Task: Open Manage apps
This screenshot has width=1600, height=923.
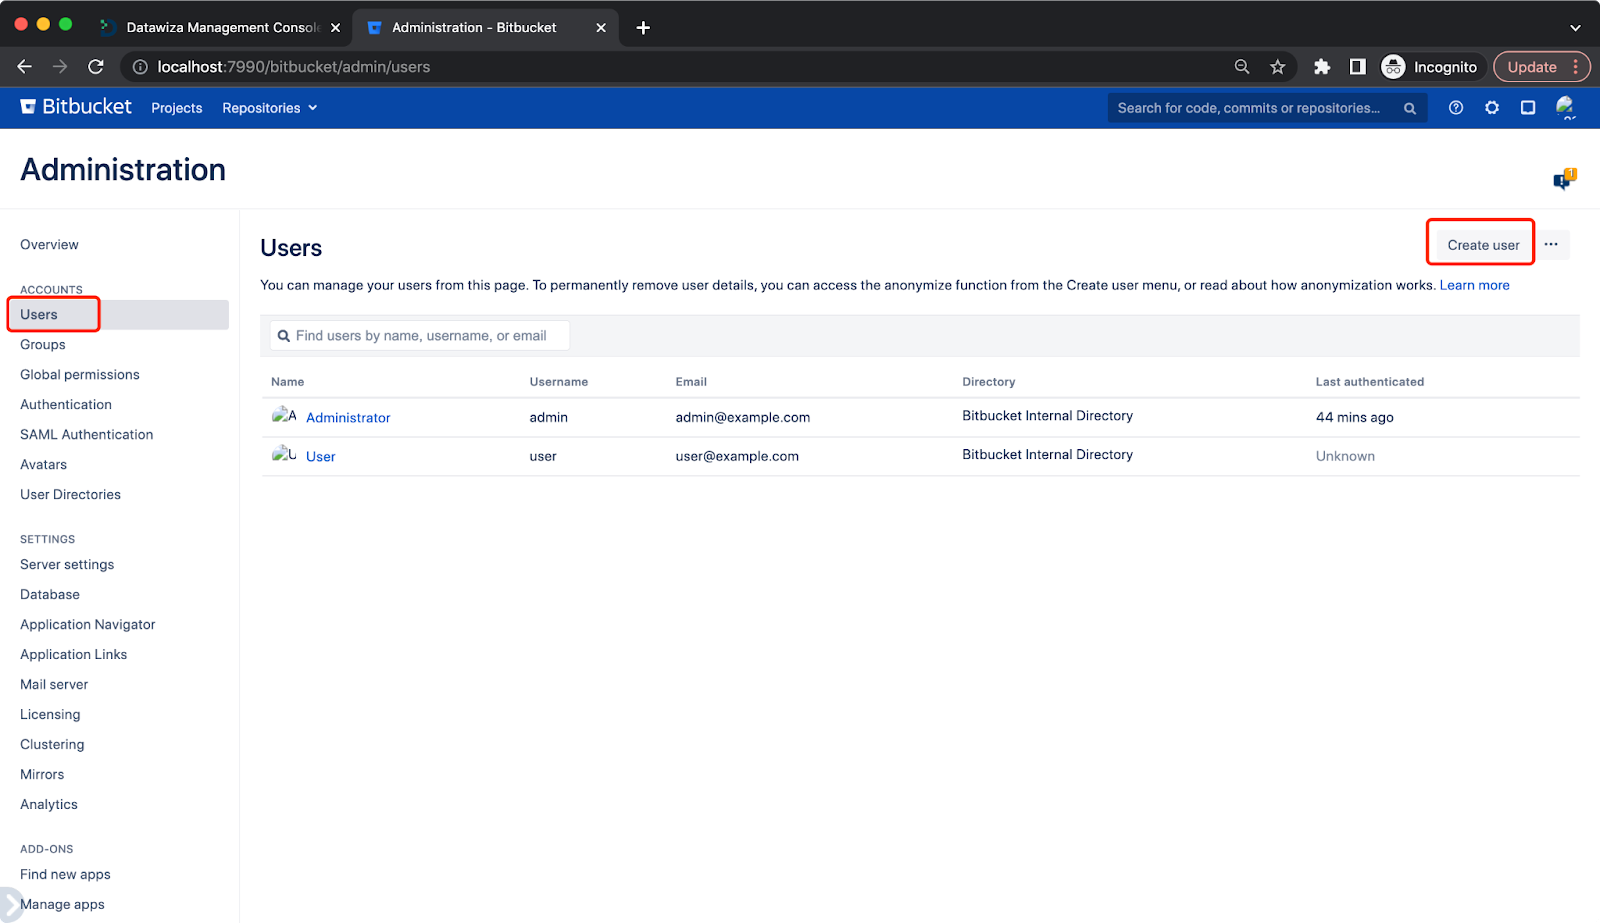Action: pyautogui.click(x=62, y=905)
